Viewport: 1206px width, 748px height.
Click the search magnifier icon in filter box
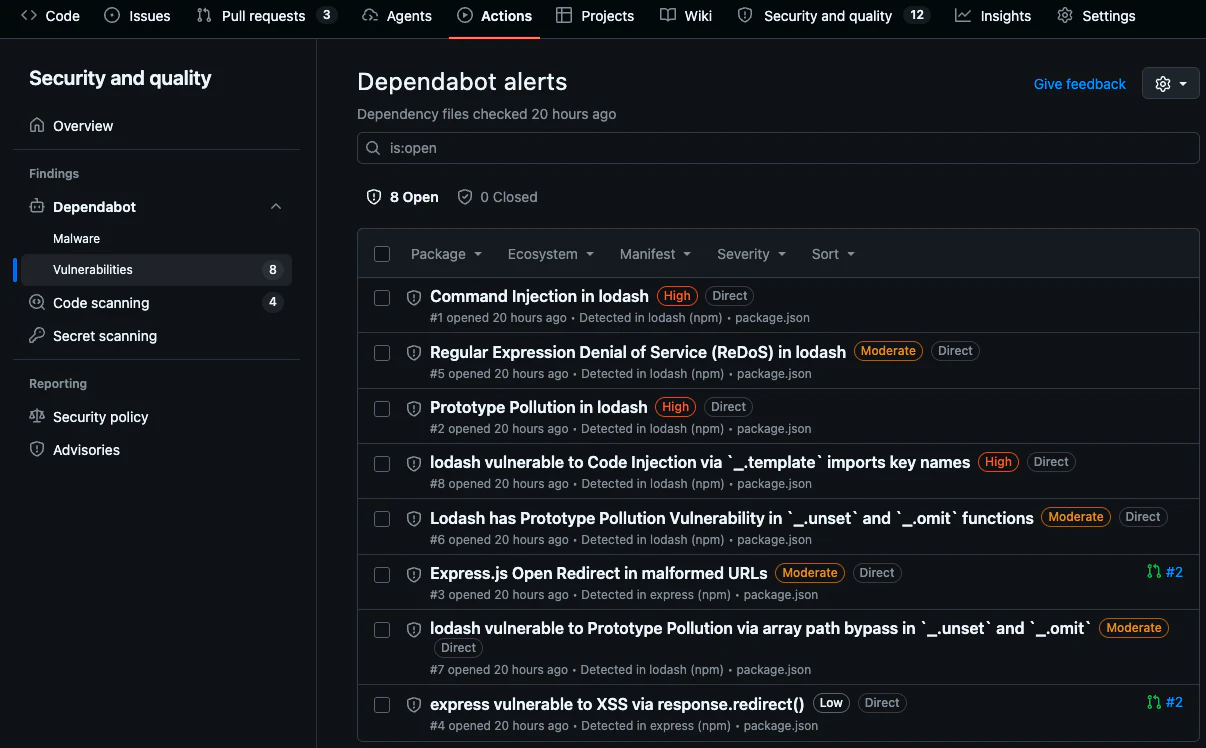374,148
